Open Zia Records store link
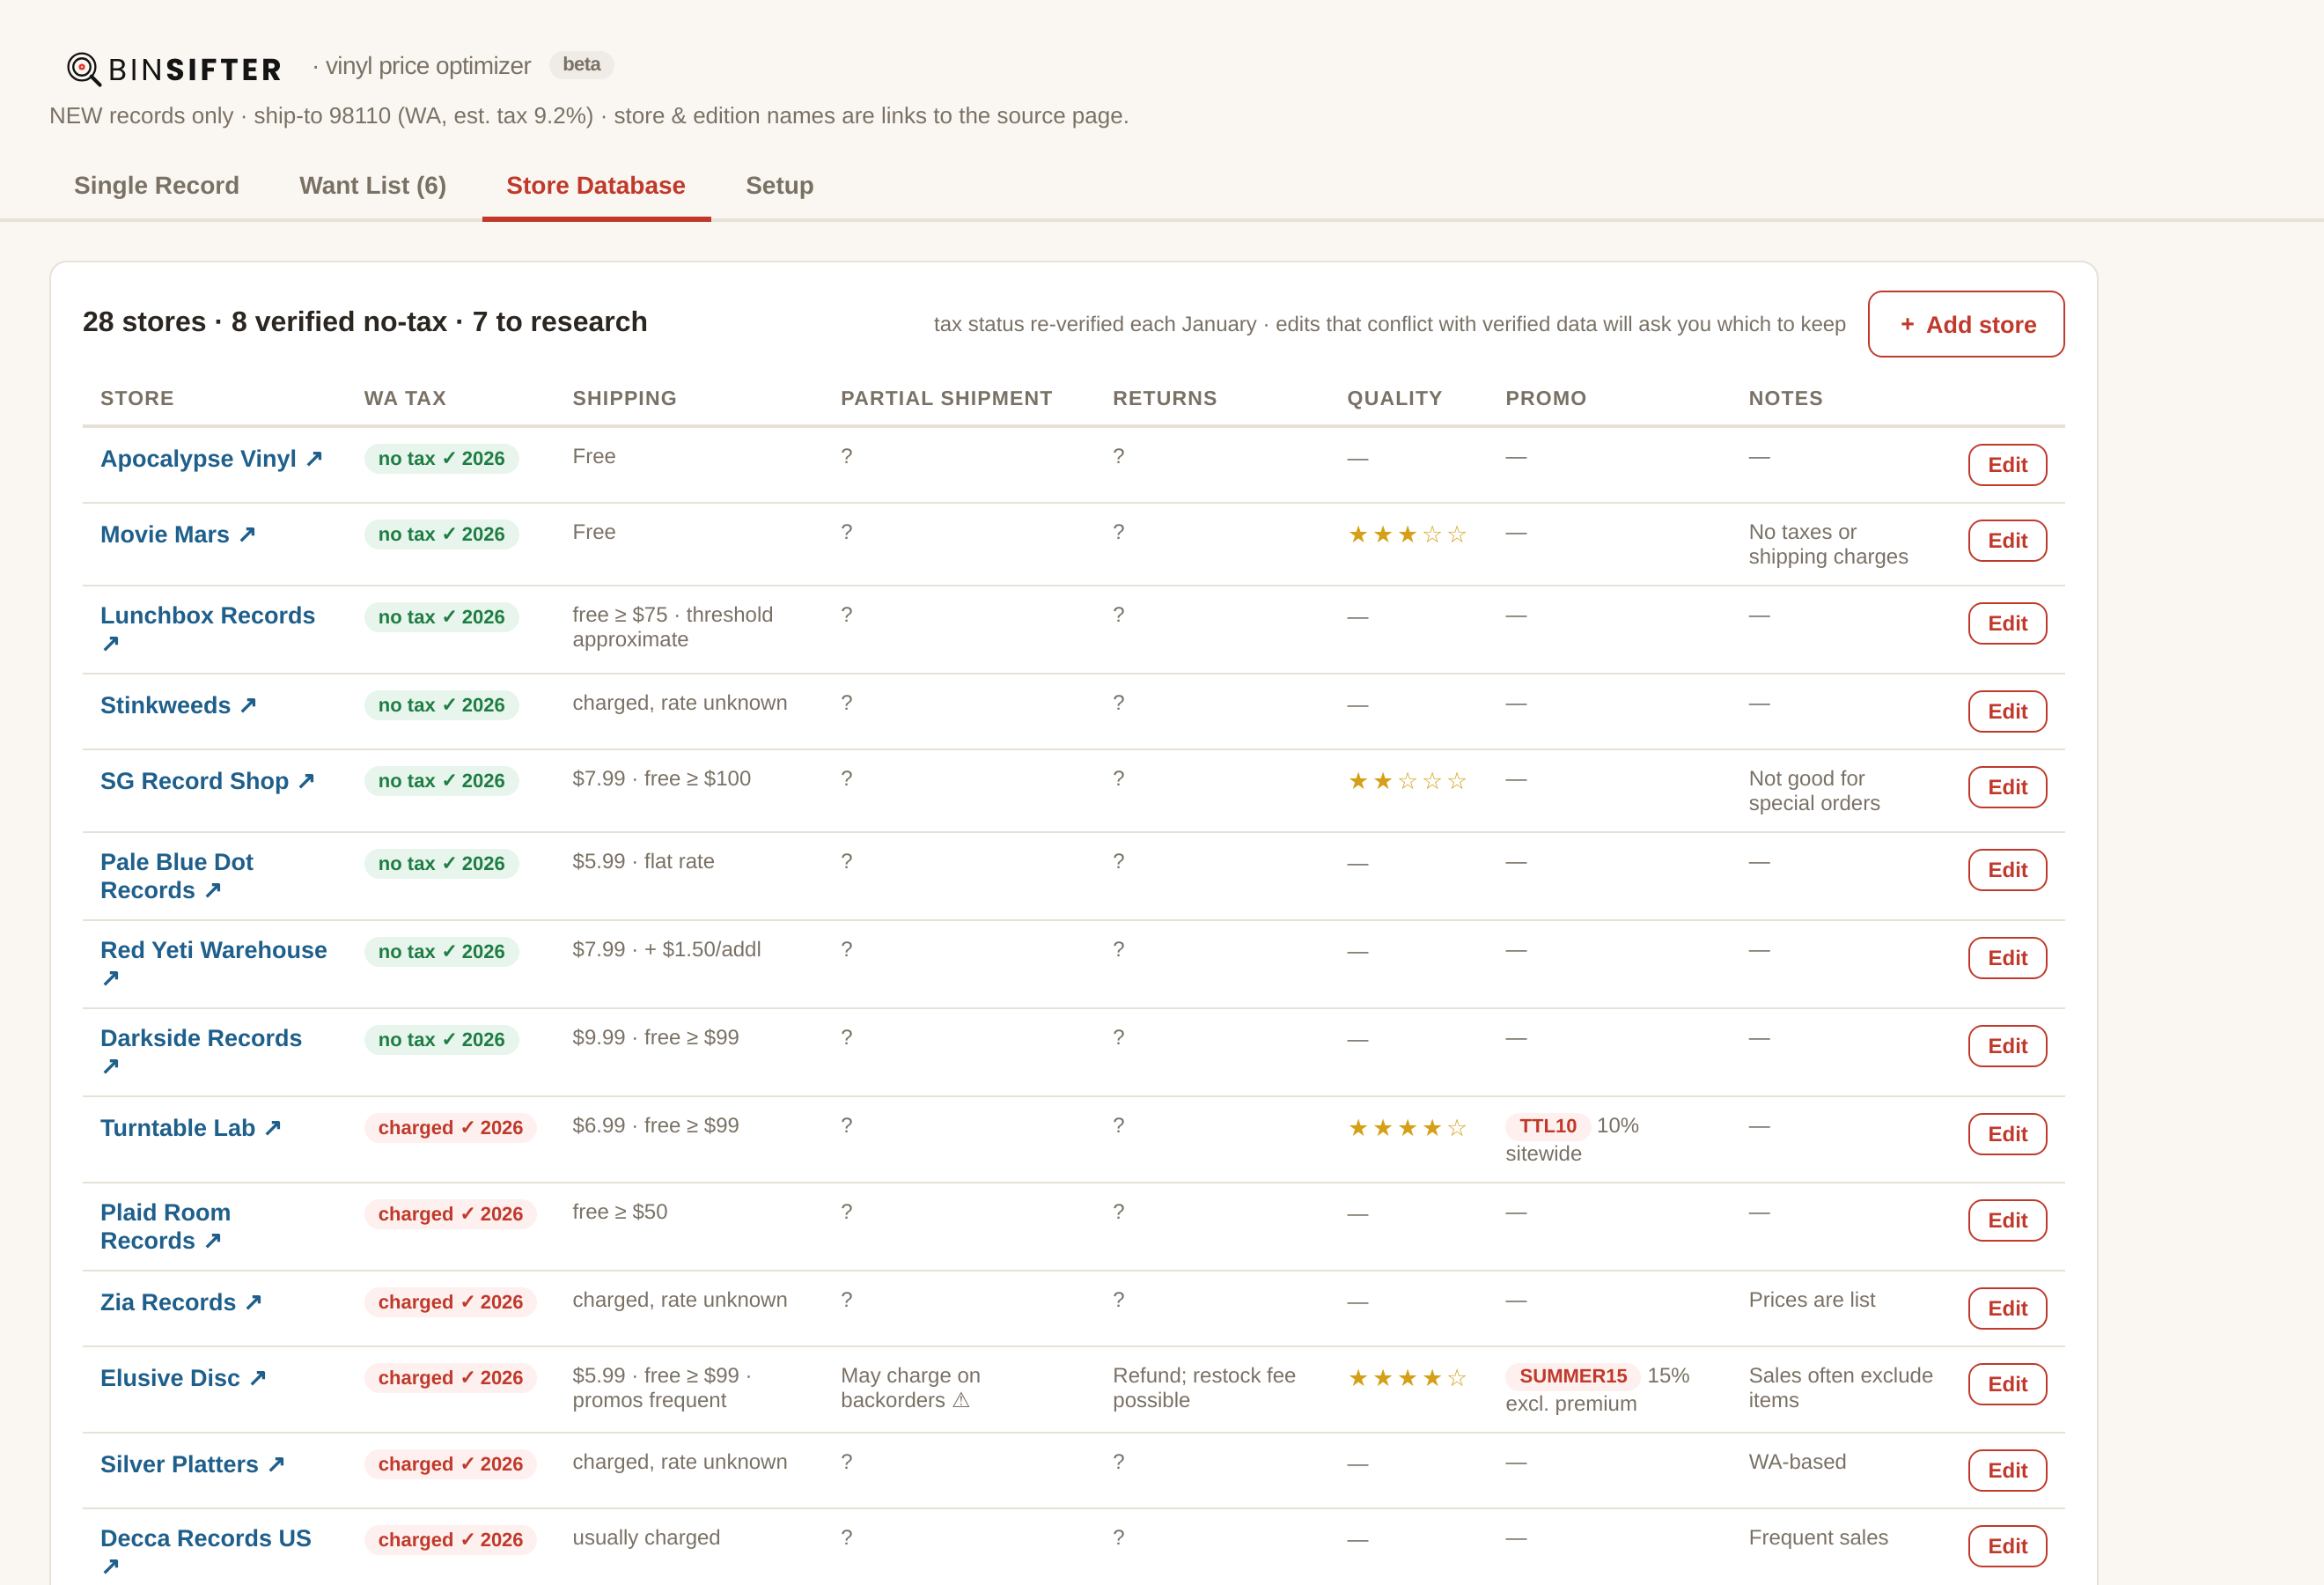2324x1585 pixels. tap(182, 1302)
